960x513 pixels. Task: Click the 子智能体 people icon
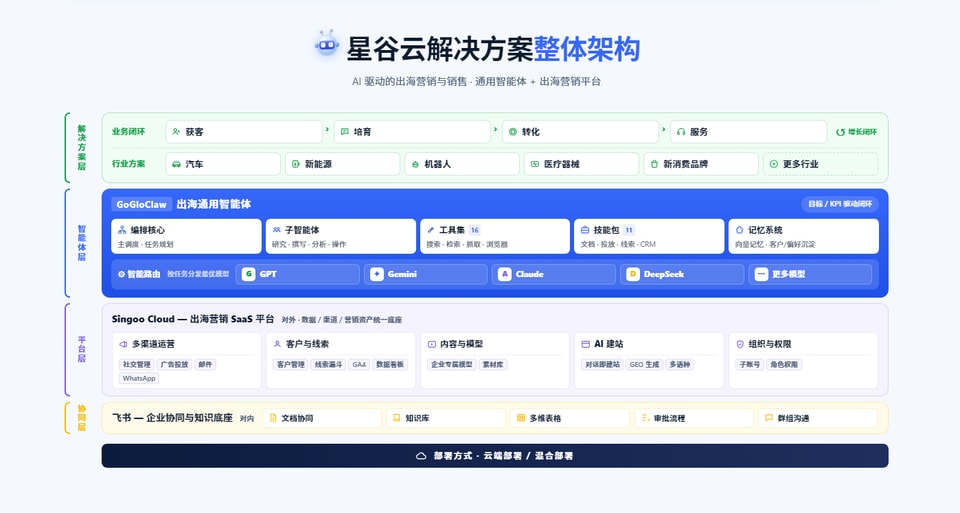(277, 230)
